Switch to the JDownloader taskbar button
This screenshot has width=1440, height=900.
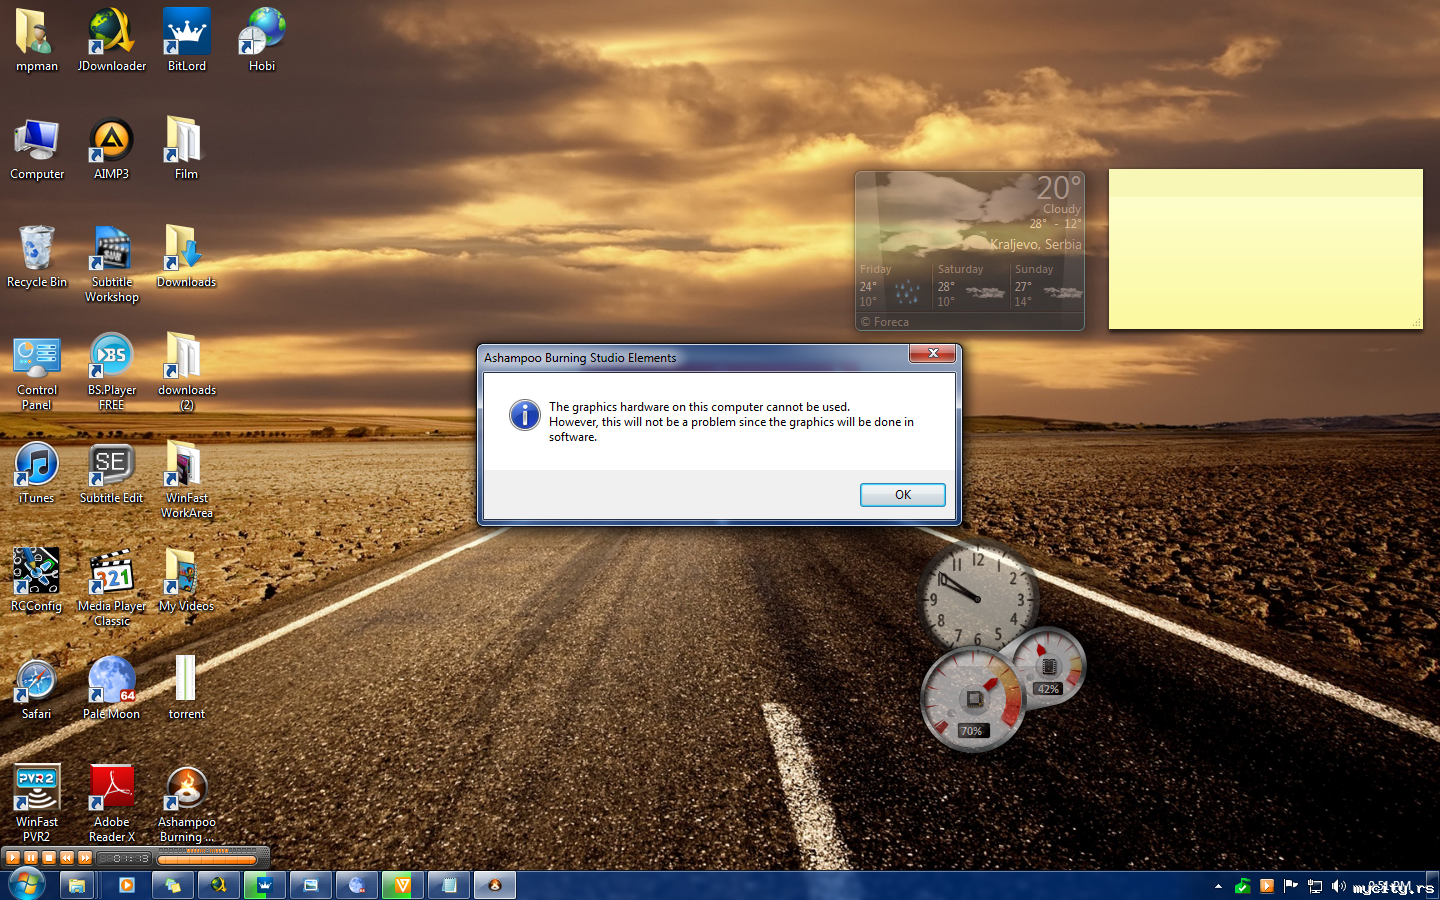219,885
